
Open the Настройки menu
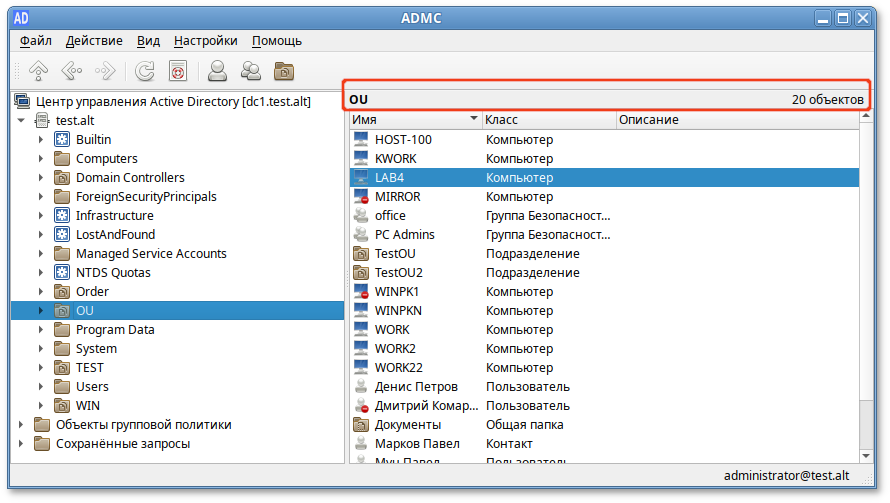(205, 41)
